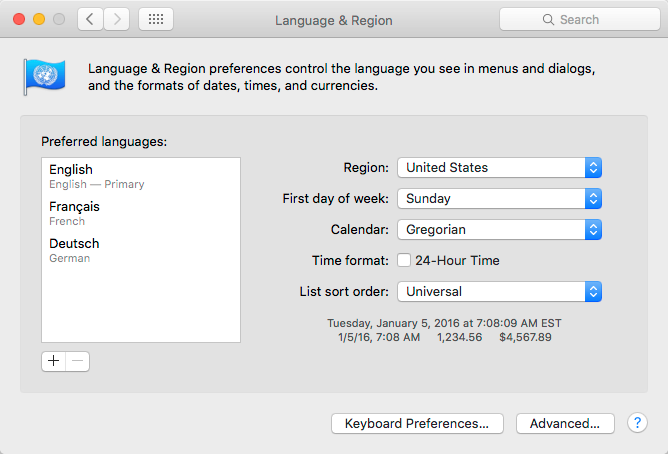Click the help question mark button
This screenshot has height=454, width=668.
point(637,423)
